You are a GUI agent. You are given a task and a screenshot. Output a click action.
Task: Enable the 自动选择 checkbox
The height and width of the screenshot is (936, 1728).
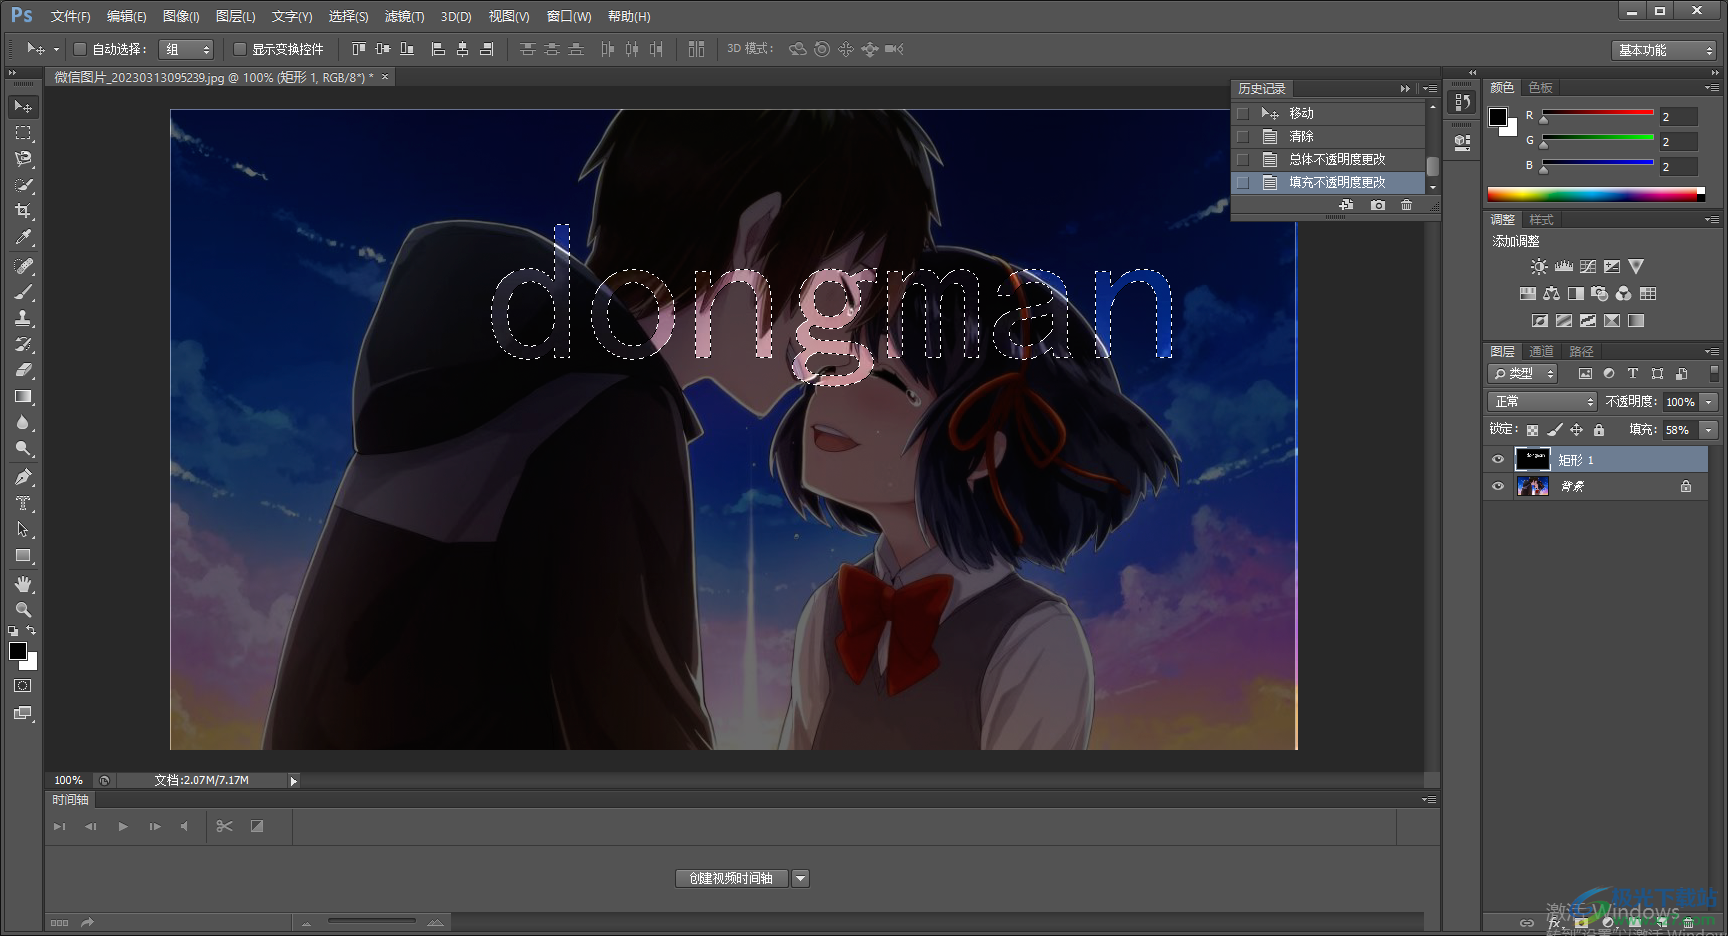click(80, 49)
